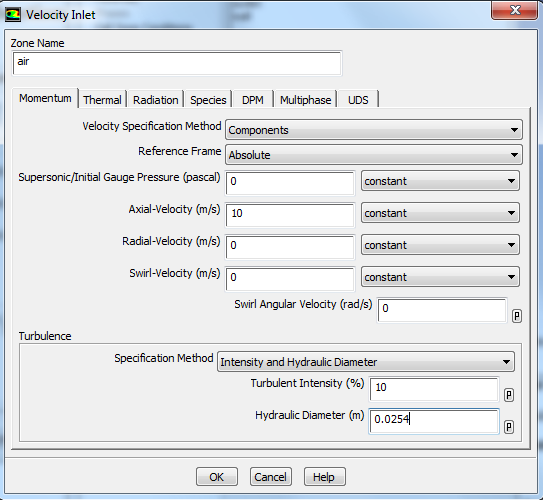Expand turbulence Specification Method dropdown
The image size is (543, 500).
click(x=366, y=362)
